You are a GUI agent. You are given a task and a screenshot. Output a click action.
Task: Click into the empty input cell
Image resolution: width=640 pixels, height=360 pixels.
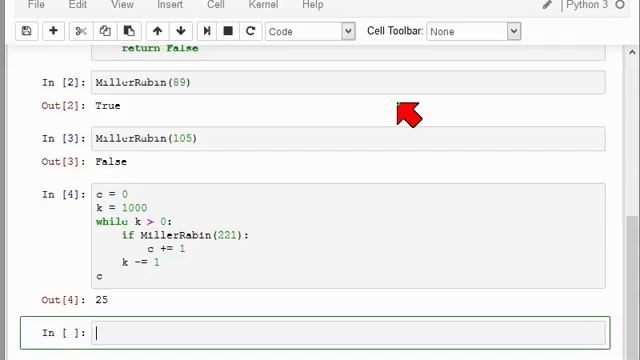[348, 333]
